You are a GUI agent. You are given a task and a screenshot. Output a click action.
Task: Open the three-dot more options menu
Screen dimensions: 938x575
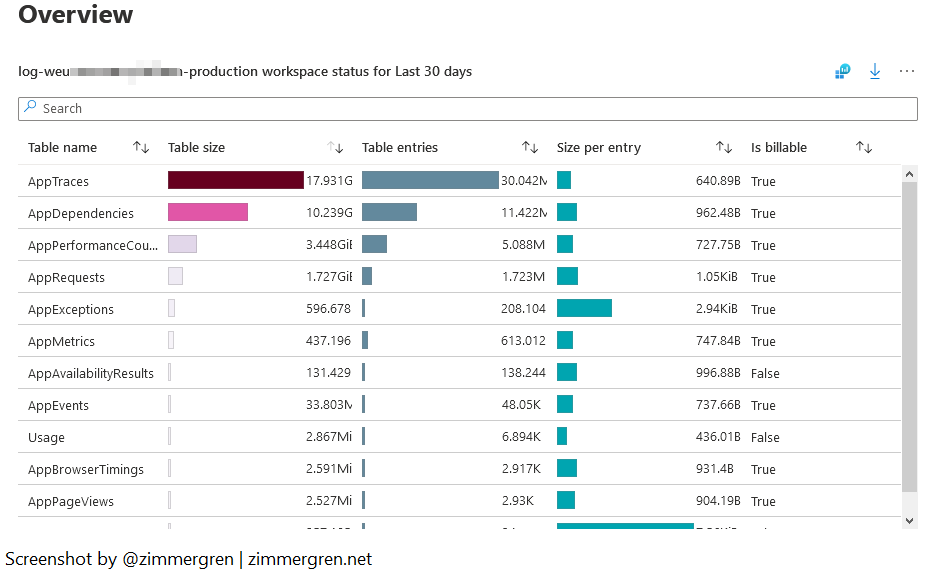[x=907, y=71]
